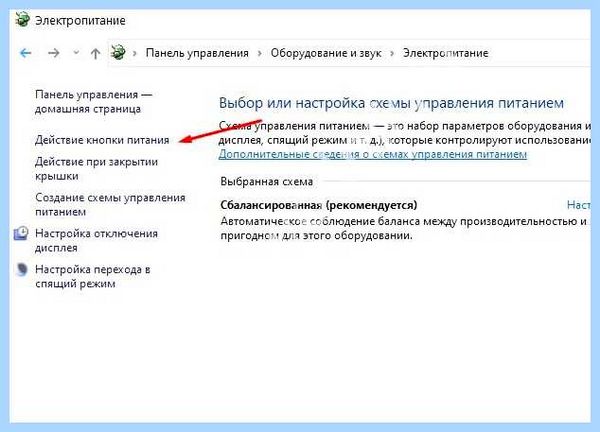Expand chevron after Оборудование и звук breadcrumb
600x432 pixels.
(x=392, y=53)
